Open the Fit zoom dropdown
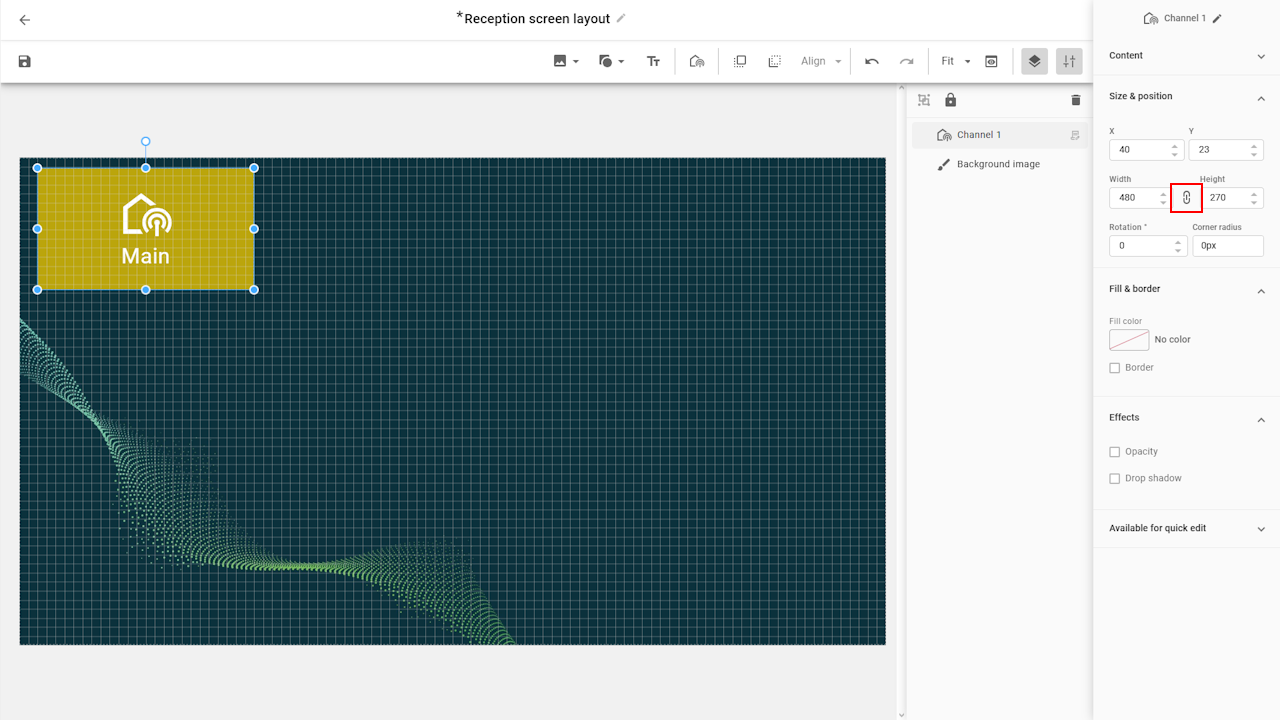The height and width of the screenshot is (720, 1280). [x=956, y=62]
